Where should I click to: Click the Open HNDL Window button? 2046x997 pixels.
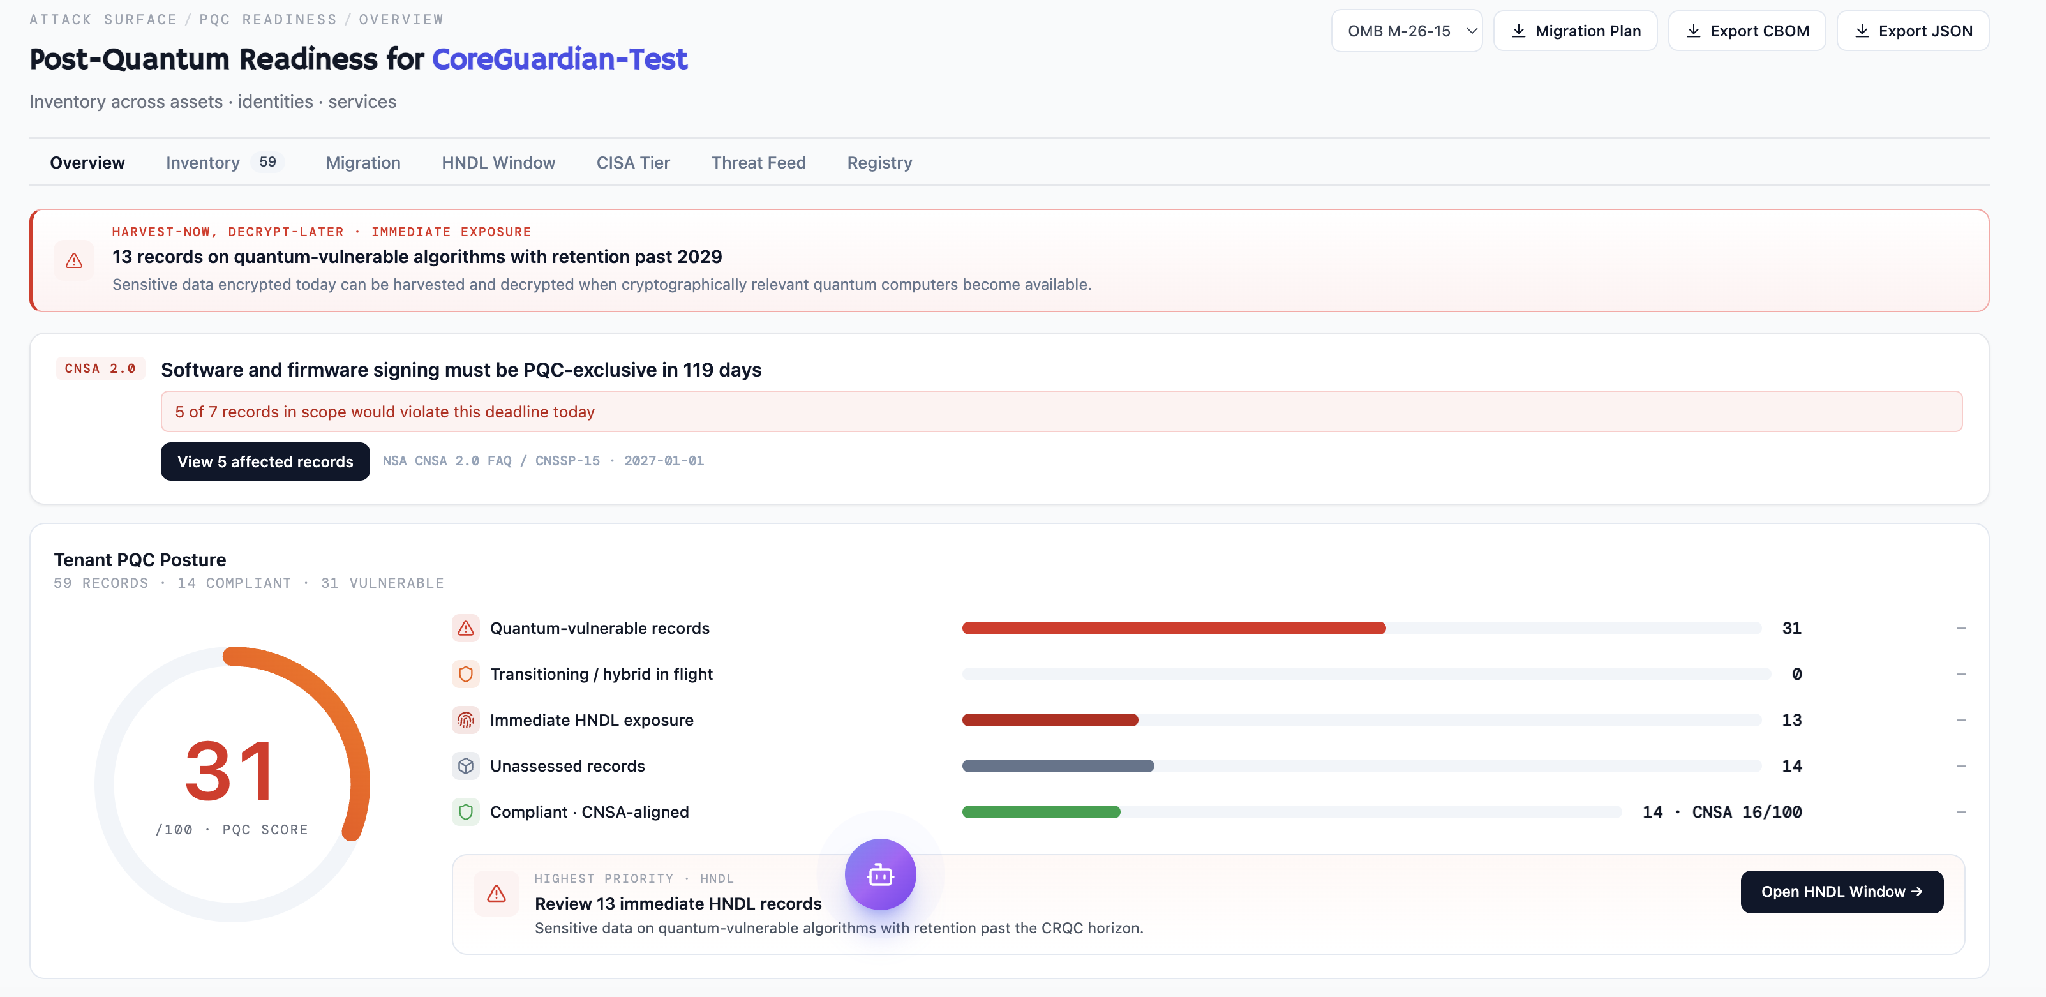(x=1842, y=892)
